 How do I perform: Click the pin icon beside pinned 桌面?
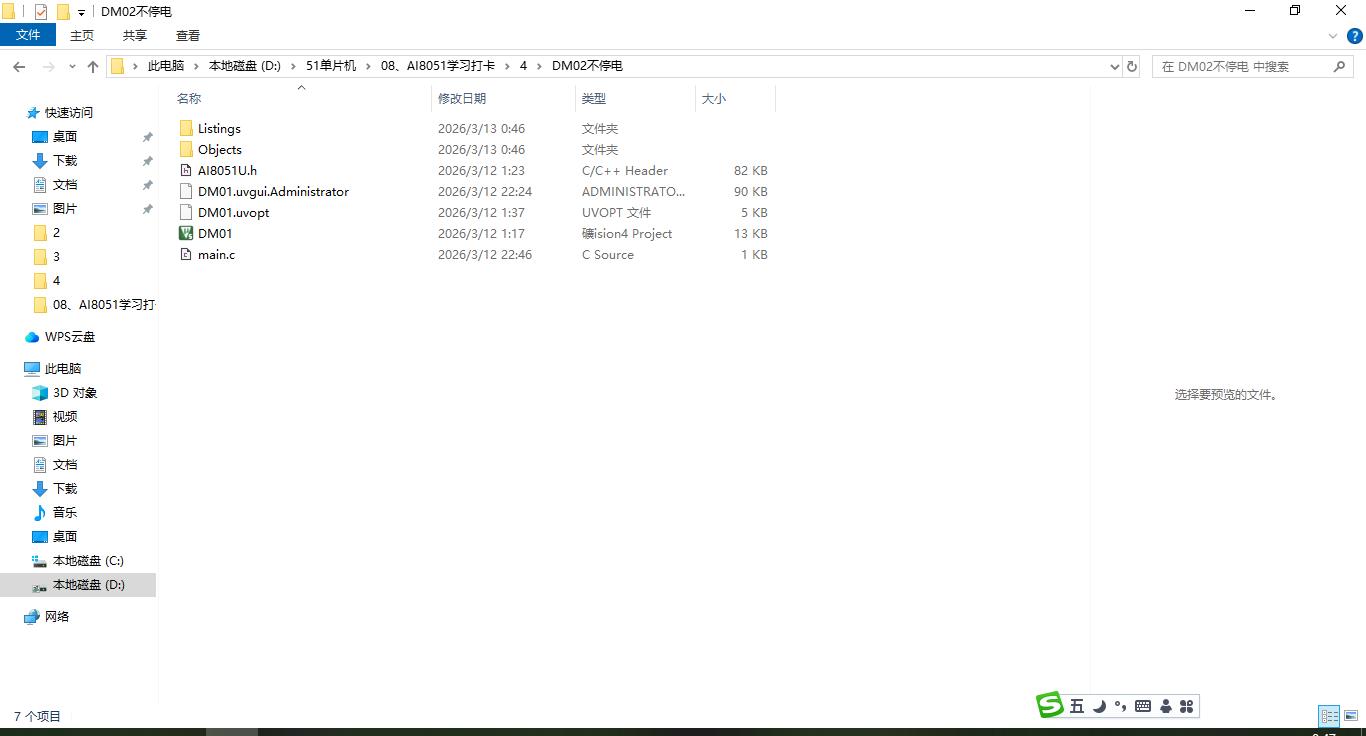pos(147,137)
